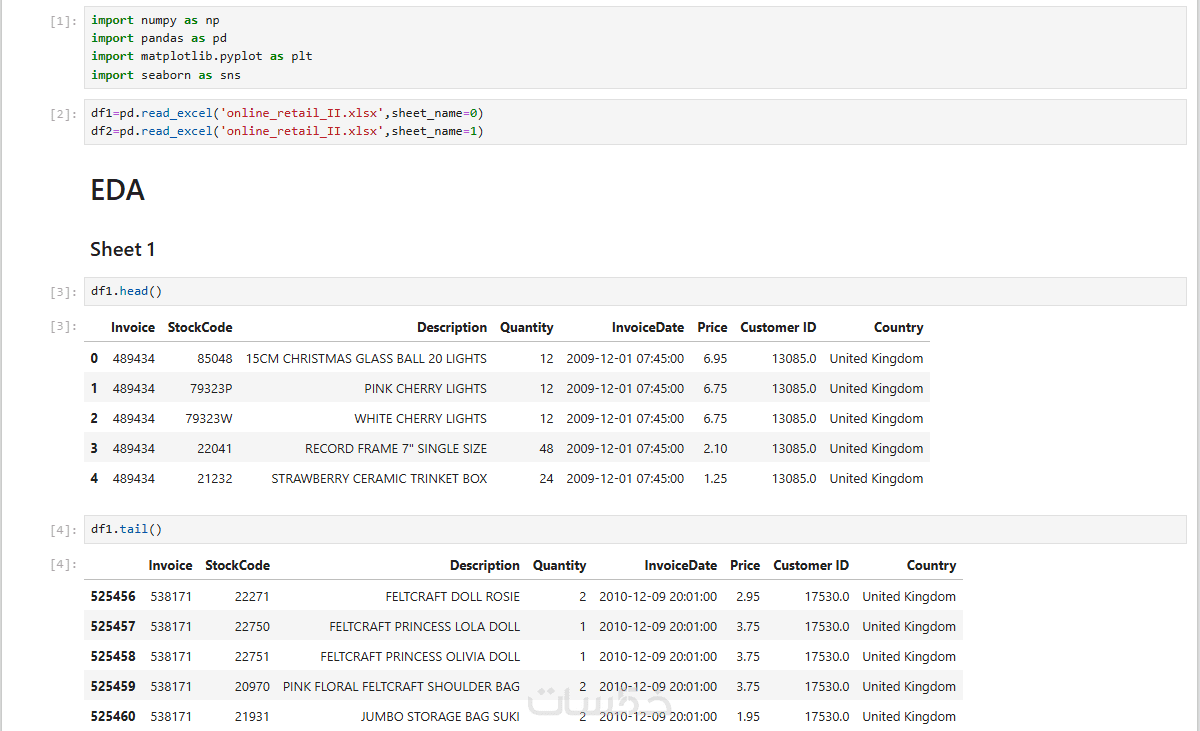This screenshot has height=731, width=1200.
Task: Click the Description column header in head table
Action: click(452, 327)
